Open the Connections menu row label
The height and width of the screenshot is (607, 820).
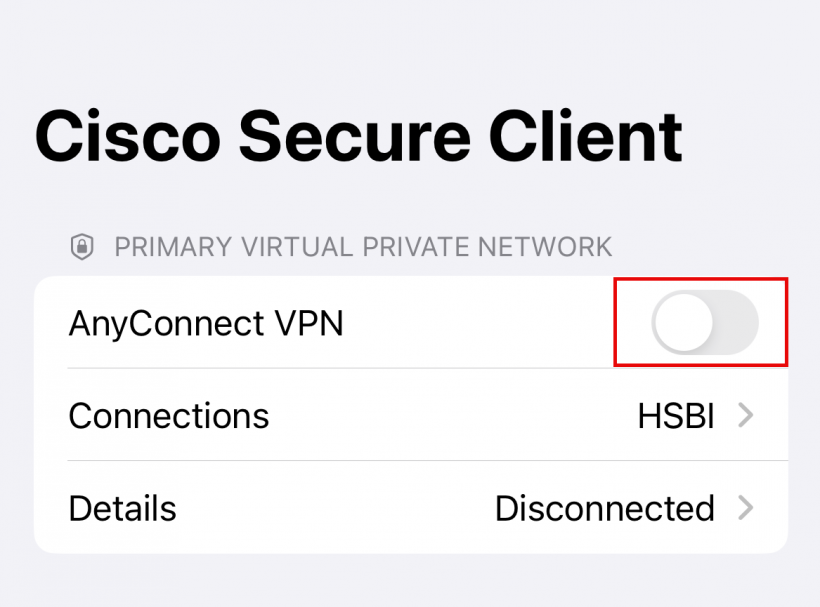[x=169, y=416]
